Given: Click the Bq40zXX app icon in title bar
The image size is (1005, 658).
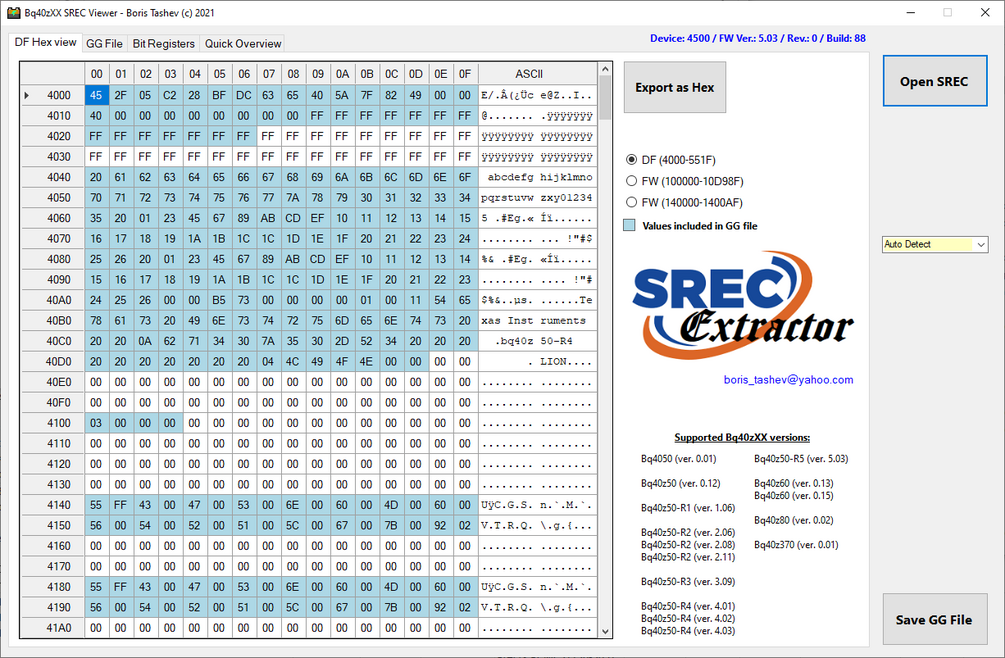Looking at the screenshot, I should (14, 12).
